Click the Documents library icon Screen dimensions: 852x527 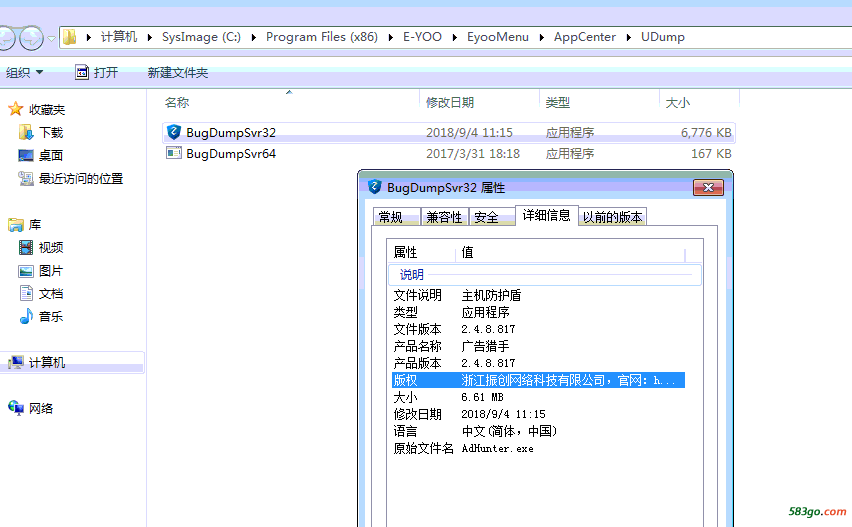pyautogui.click(x=26, y=293)
